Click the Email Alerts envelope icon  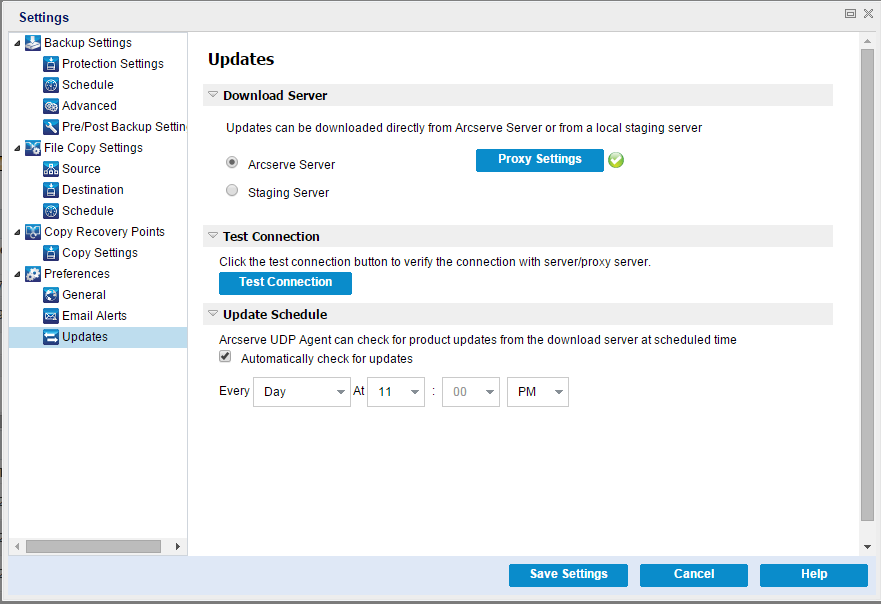tap(49, 315)
